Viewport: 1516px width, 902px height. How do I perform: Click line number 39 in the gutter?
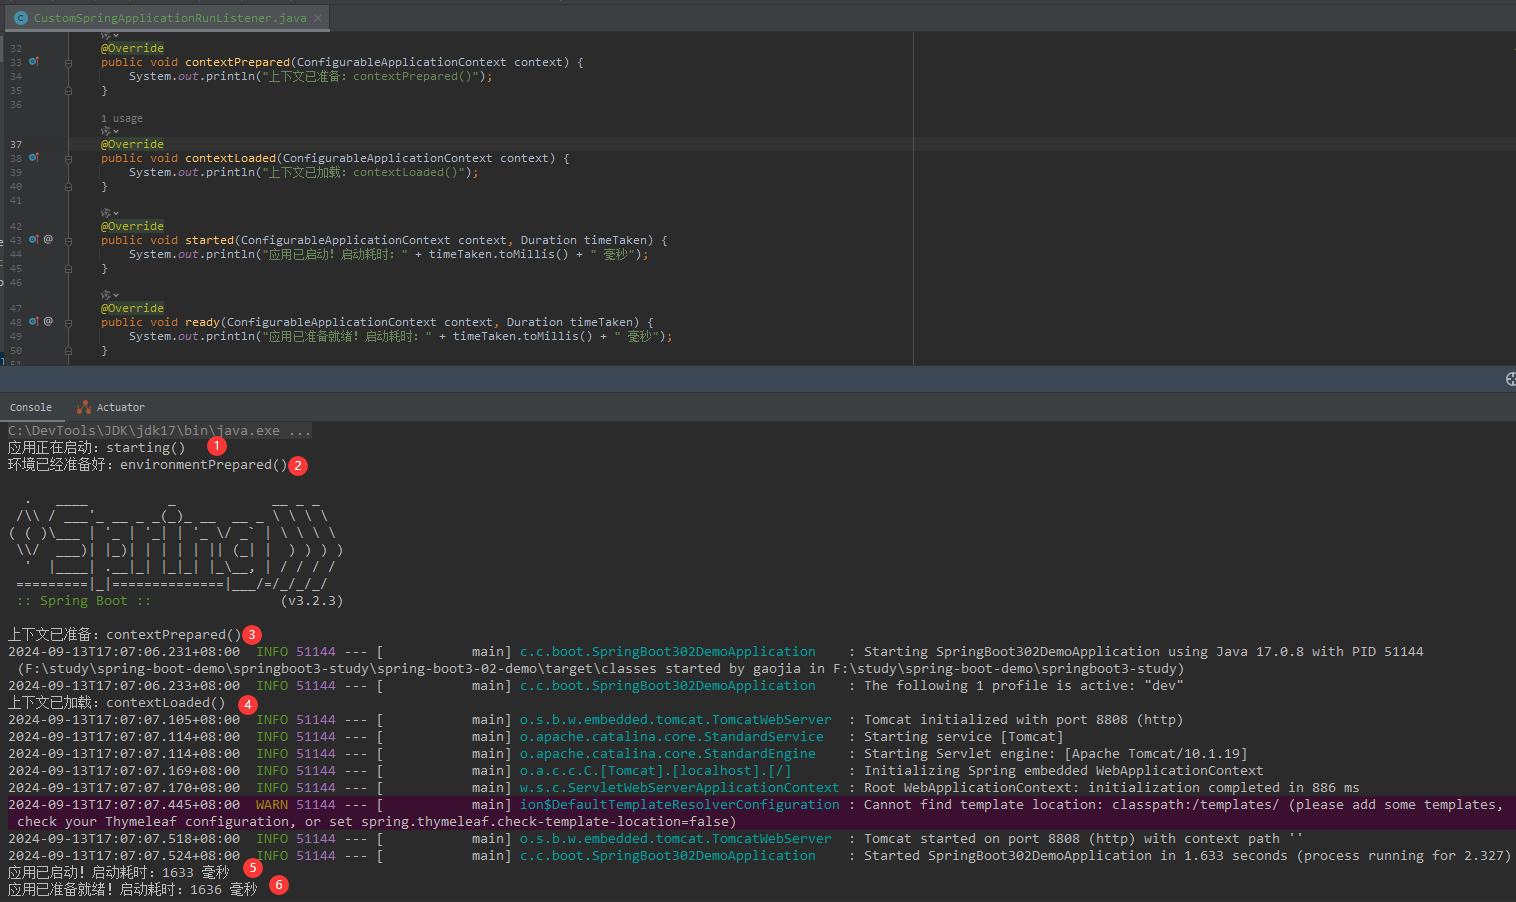click(x=16, y=172)
